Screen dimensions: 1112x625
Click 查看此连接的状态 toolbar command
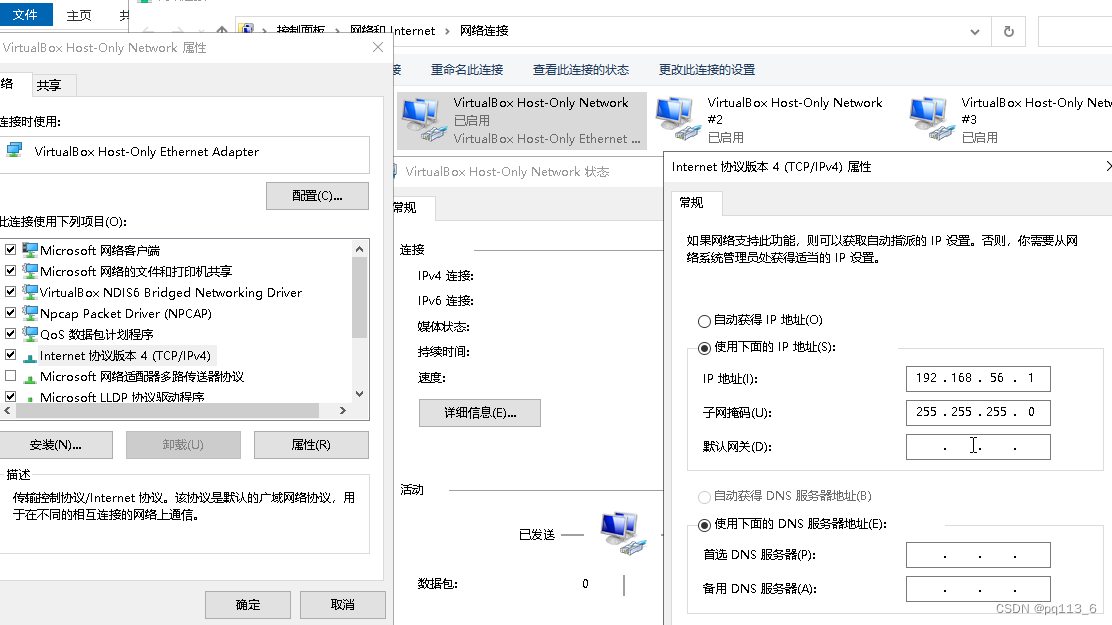[581, 70]
